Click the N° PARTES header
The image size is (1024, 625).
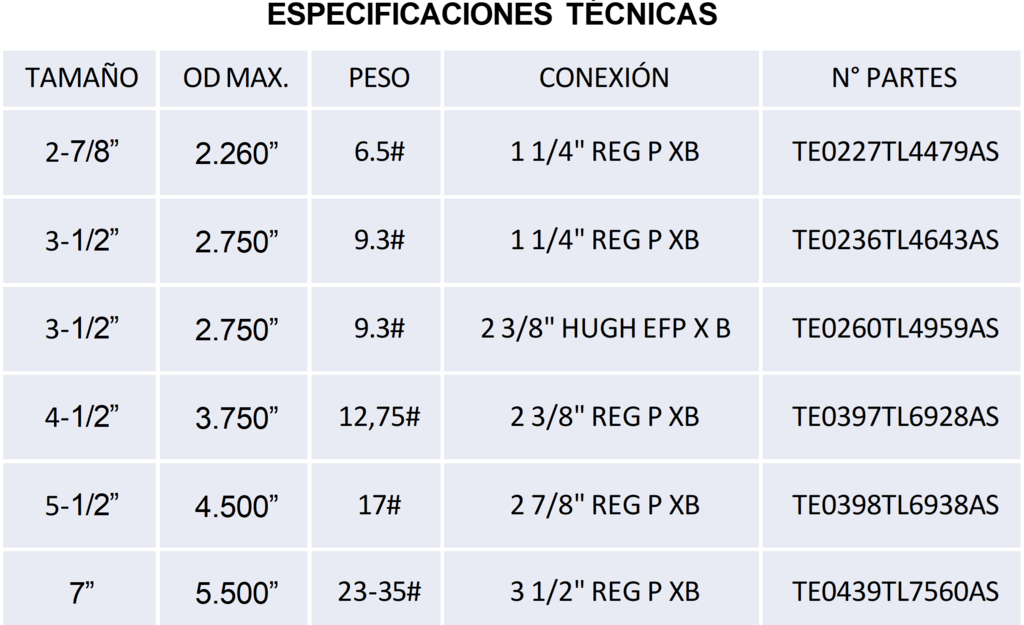894,78
